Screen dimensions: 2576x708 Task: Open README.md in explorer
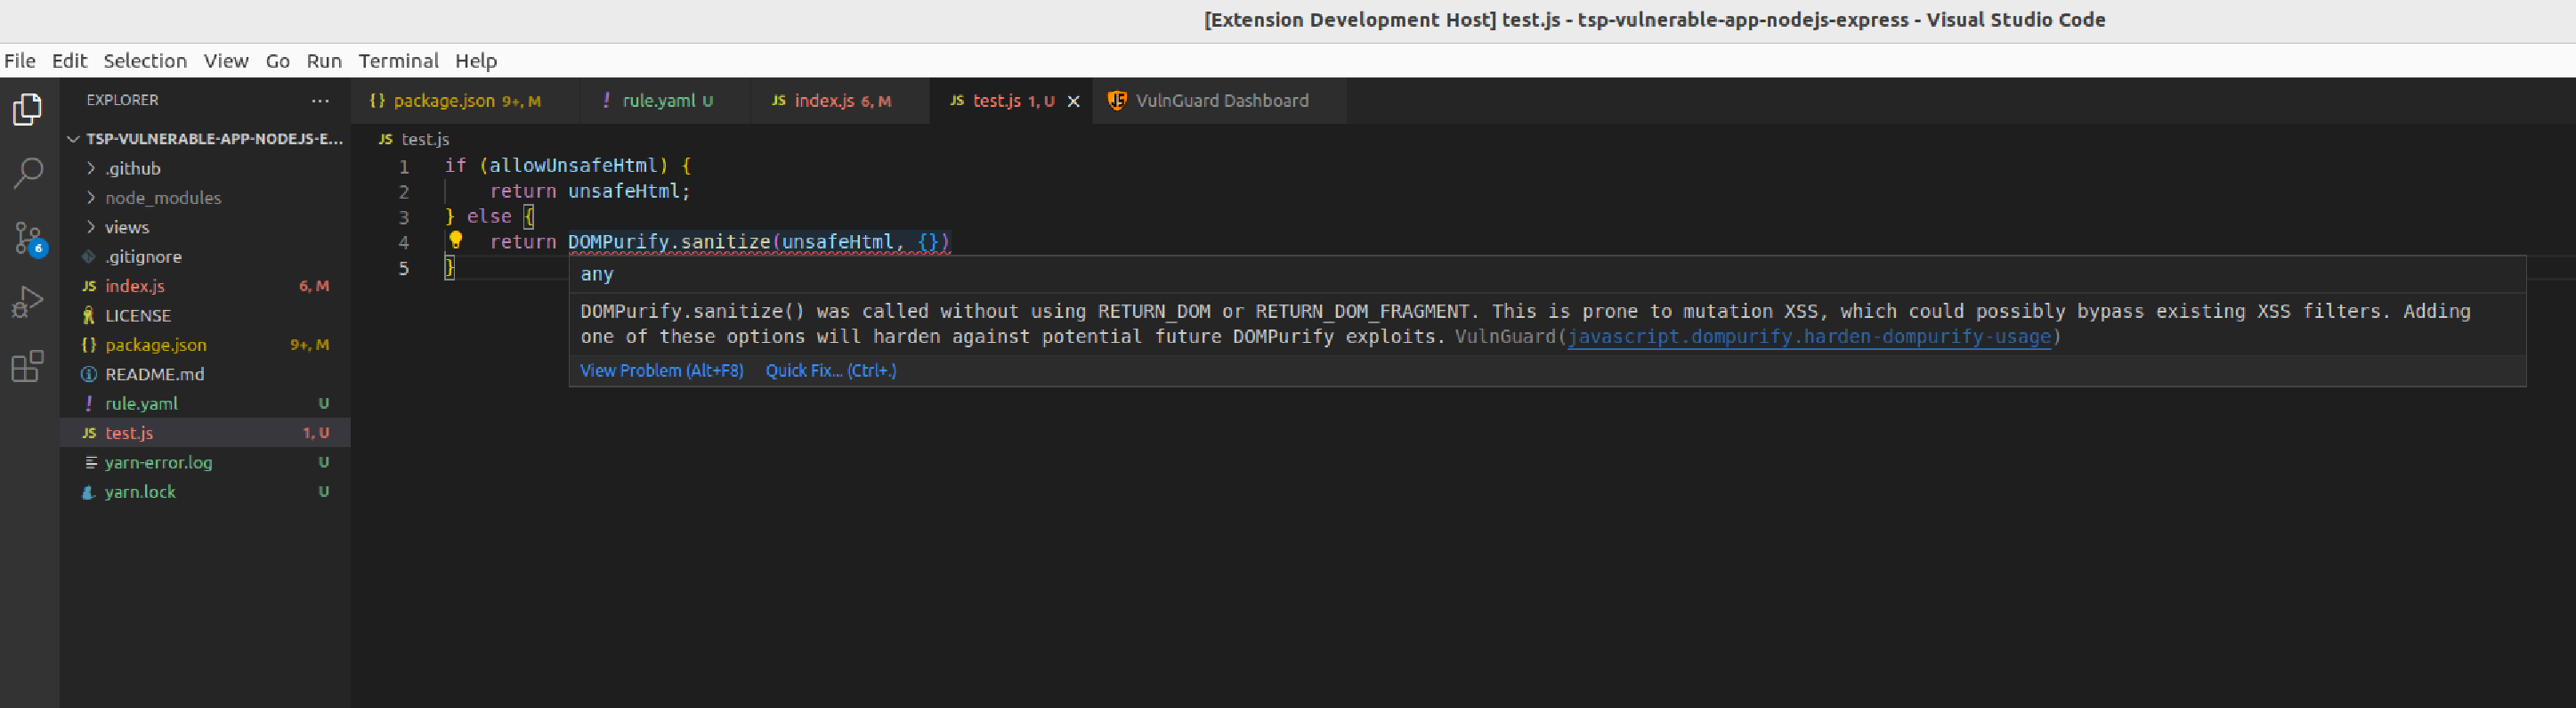pyautogui.click(x=205, y=374)
